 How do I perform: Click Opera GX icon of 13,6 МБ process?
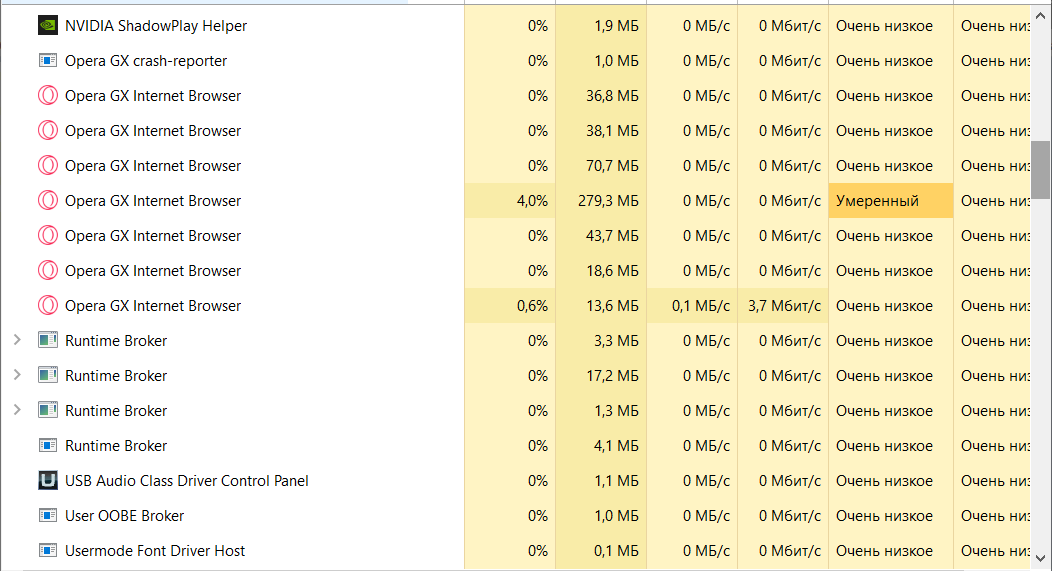tap(47, 306)
